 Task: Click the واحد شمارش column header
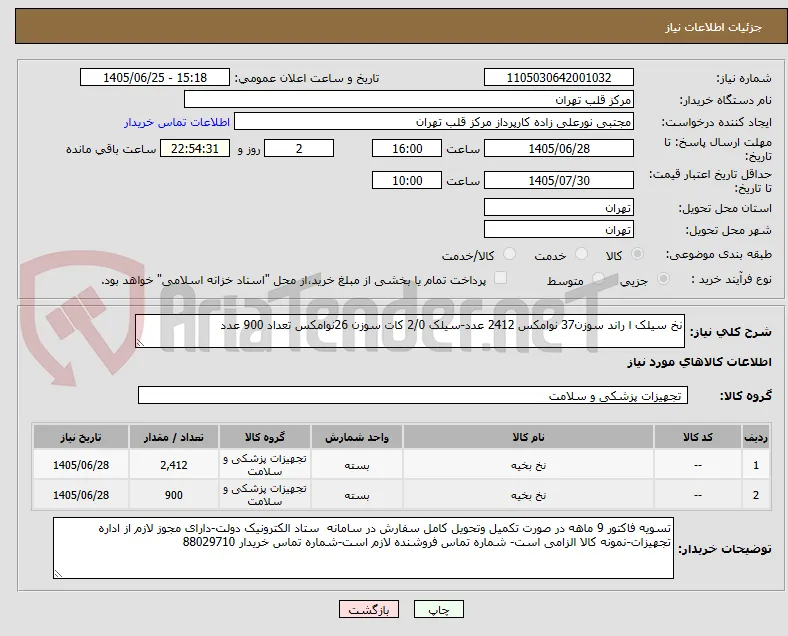pyautogui.click(x=357, y=437)
